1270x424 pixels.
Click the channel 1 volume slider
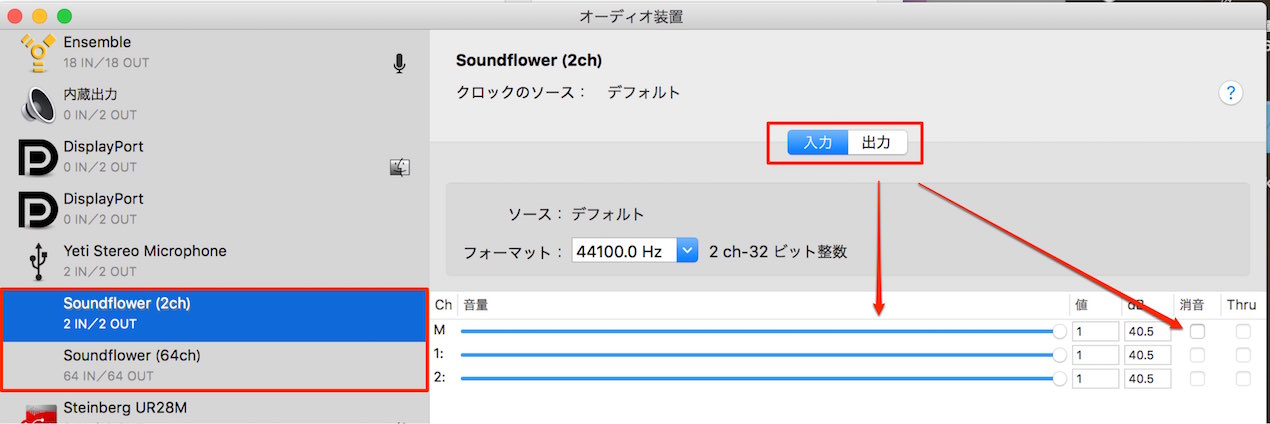[764, 354]
